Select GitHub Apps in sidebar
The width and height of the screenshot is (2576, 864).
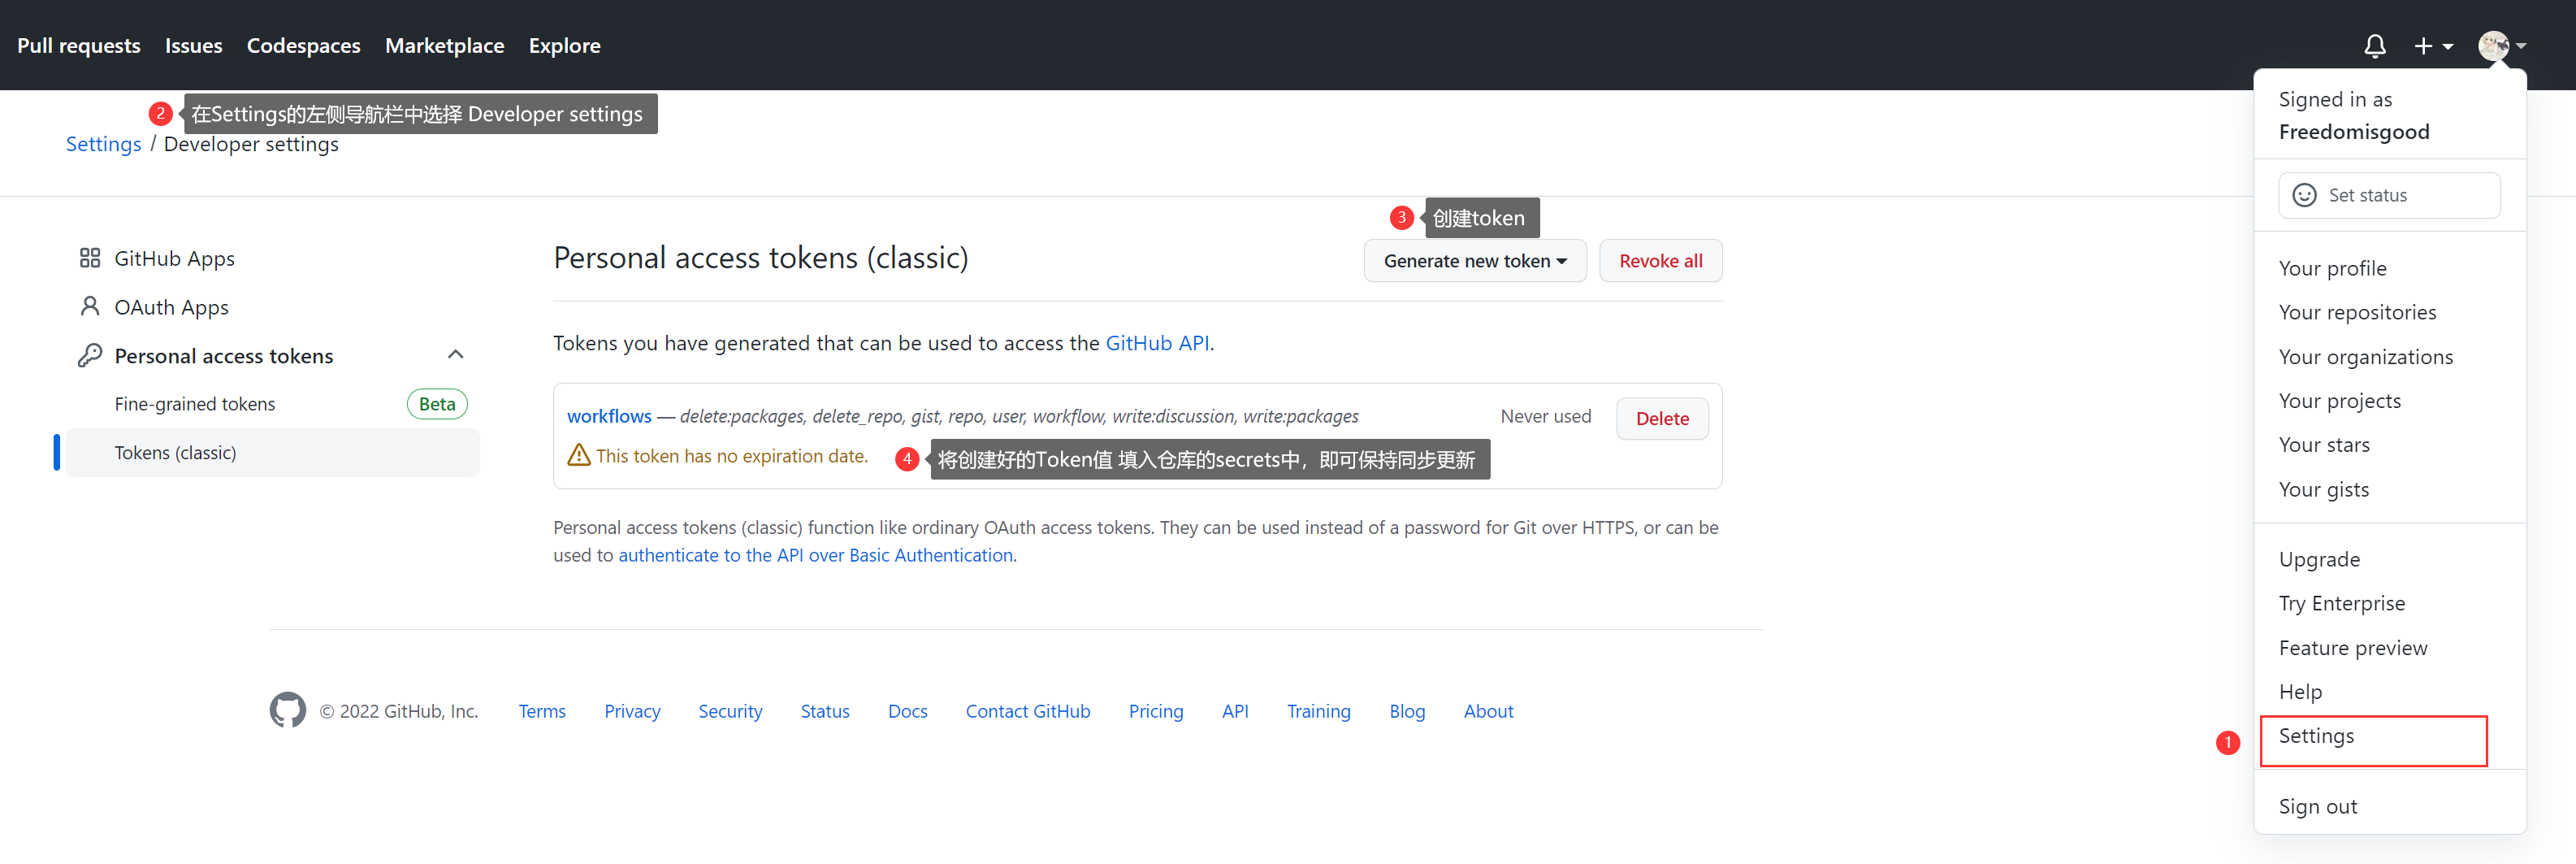[x=174, y=258]
